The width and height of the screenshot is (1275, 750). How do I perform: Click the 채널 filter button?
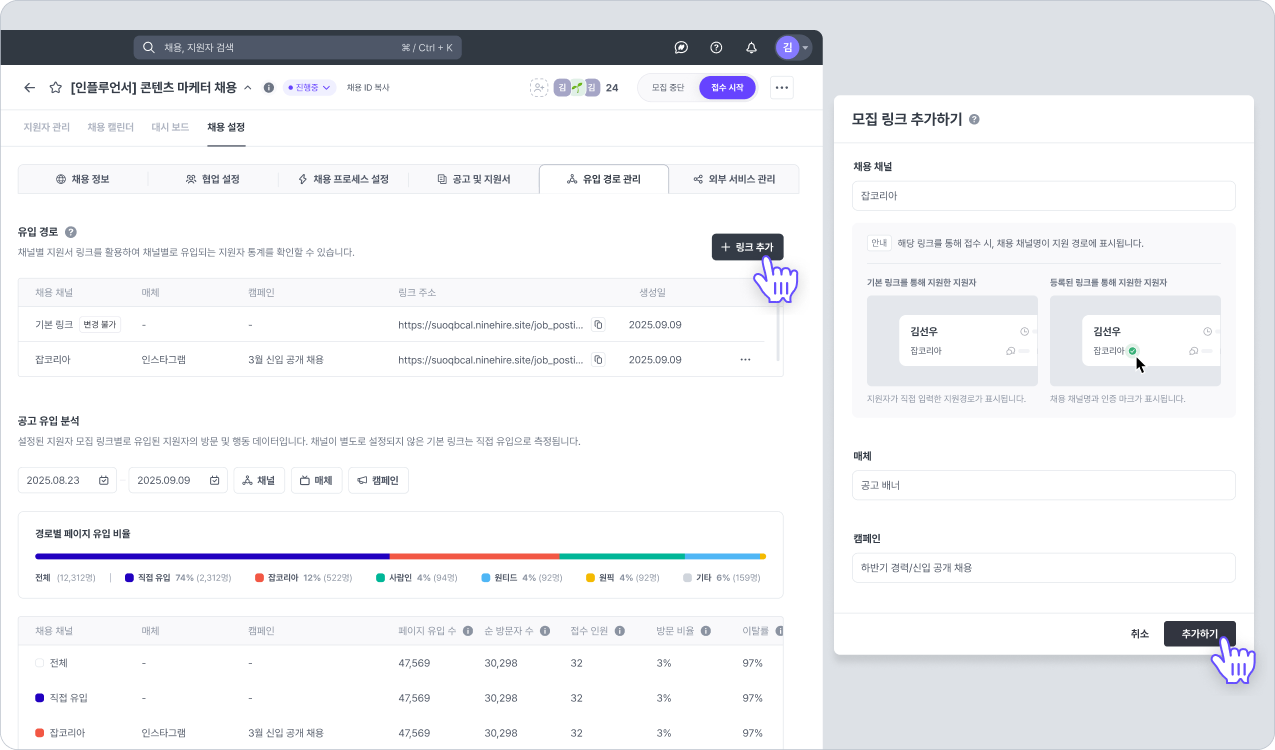259,480
